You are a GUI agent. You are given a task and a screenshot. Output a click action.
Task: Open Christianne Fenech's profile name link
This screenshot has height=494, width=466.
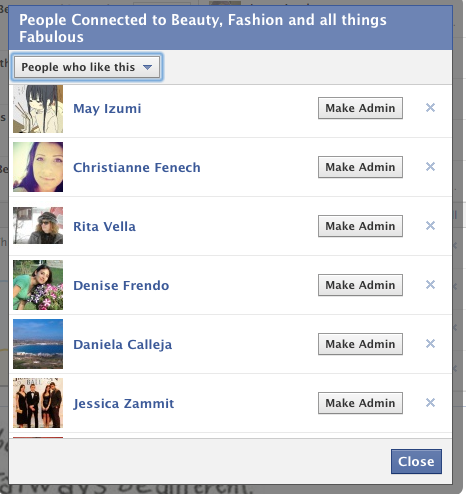point(137,167)
